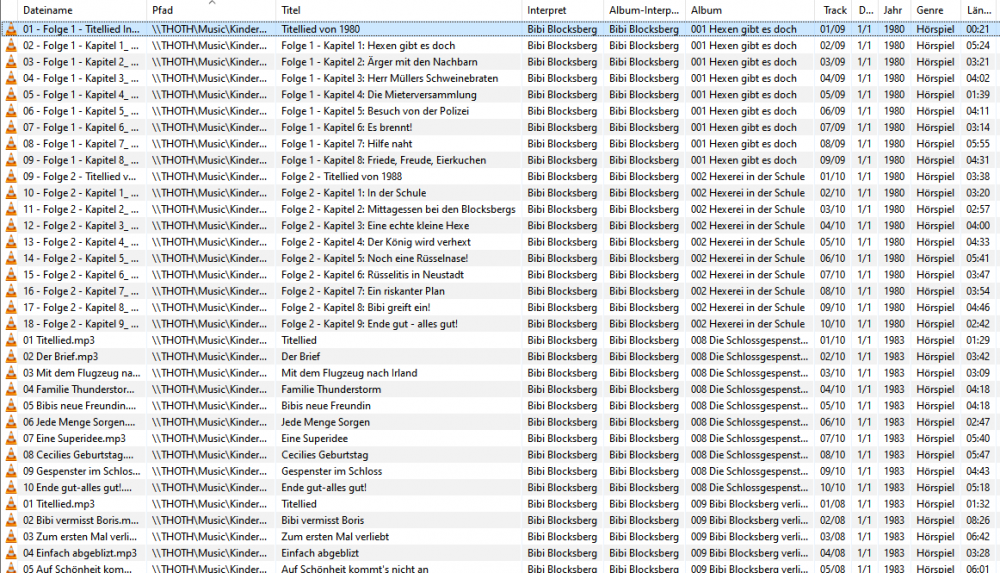Click VLC icon beside '13 - Folge 2 - Kapitel 4_'
The height and width of the screenshot is (573, 1000).
point(11,242)
